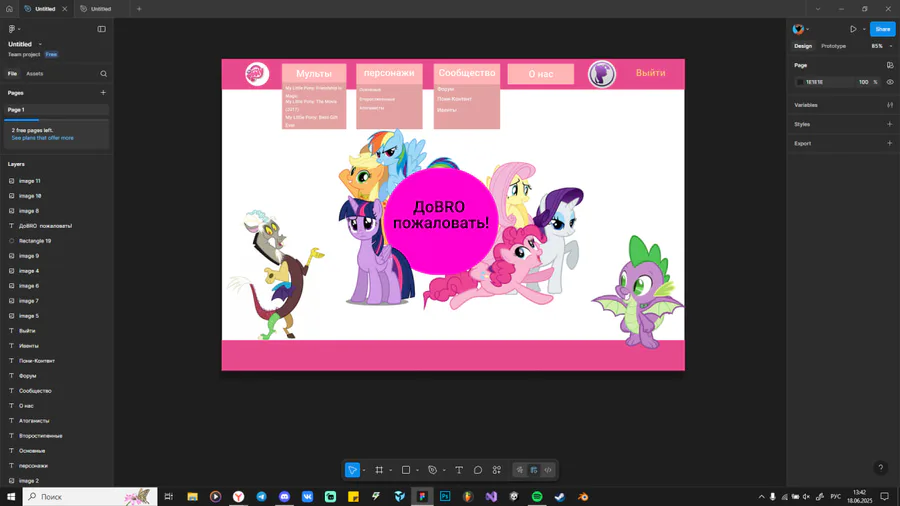900x506 pixels.
Task: Add a new page with plus icon
Action: click(x=103, y=92)
